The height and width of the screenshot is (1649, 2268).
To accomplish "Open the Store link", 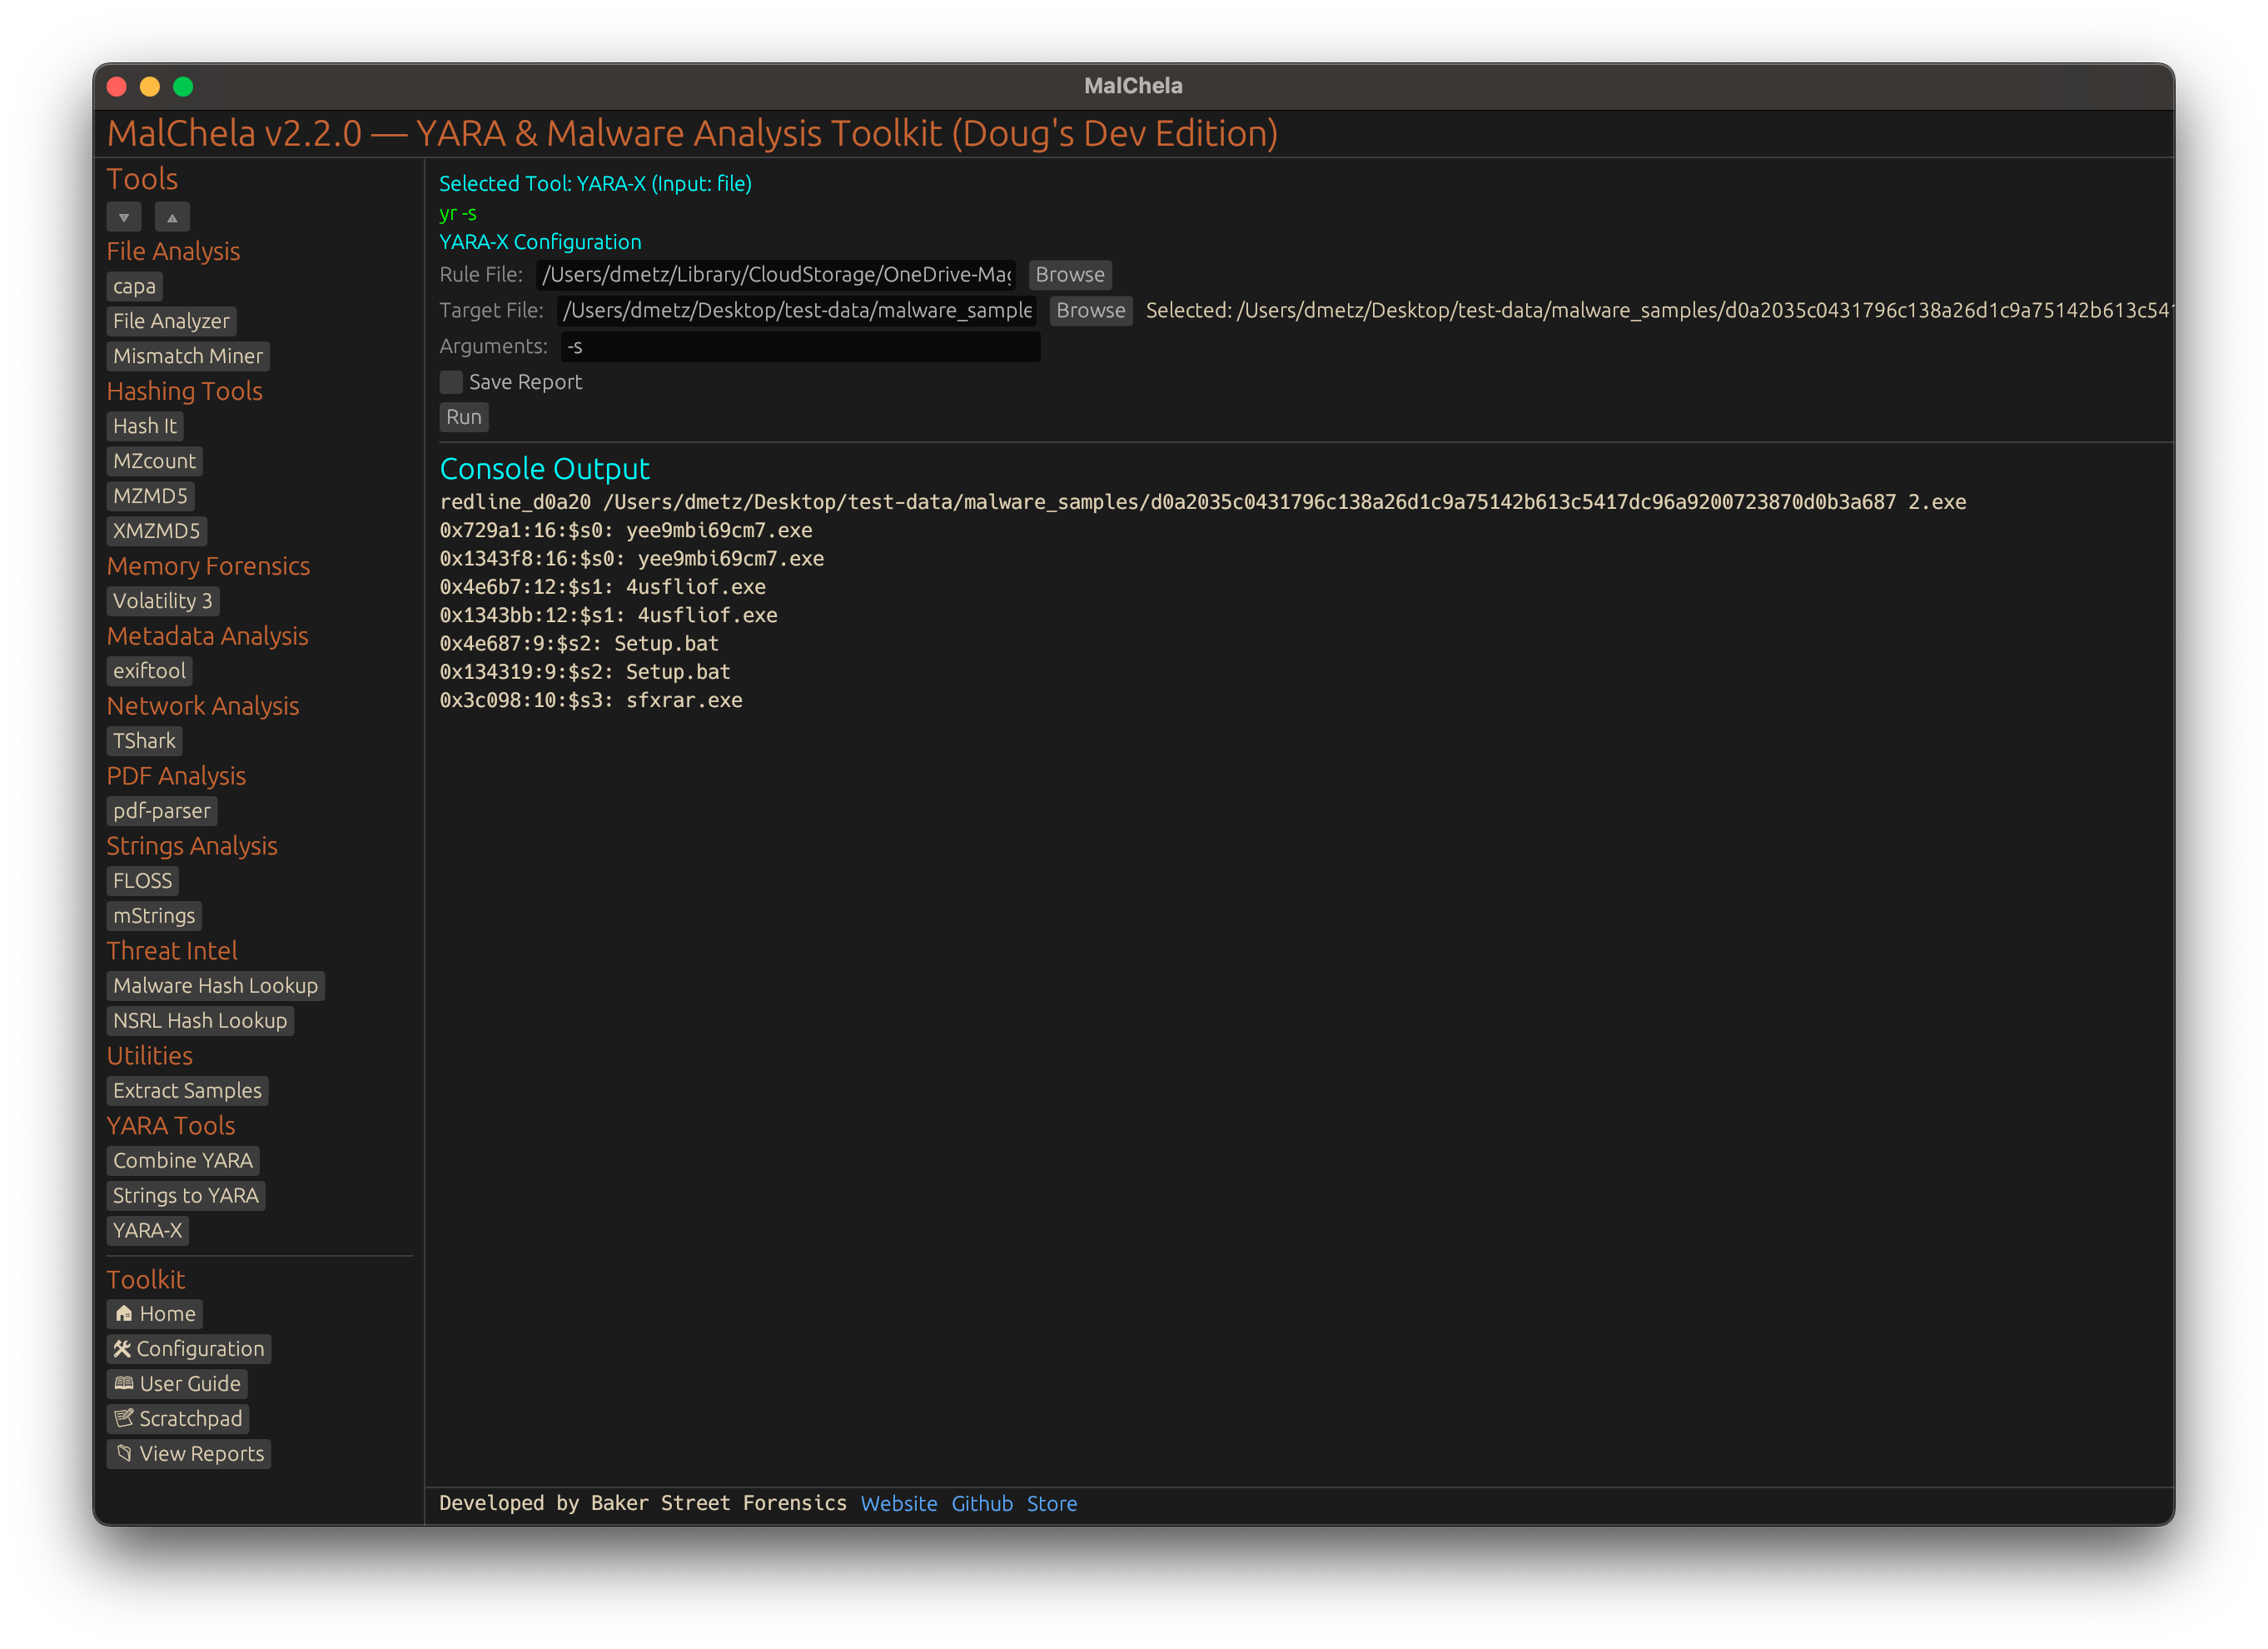I will (1052, 1505).
